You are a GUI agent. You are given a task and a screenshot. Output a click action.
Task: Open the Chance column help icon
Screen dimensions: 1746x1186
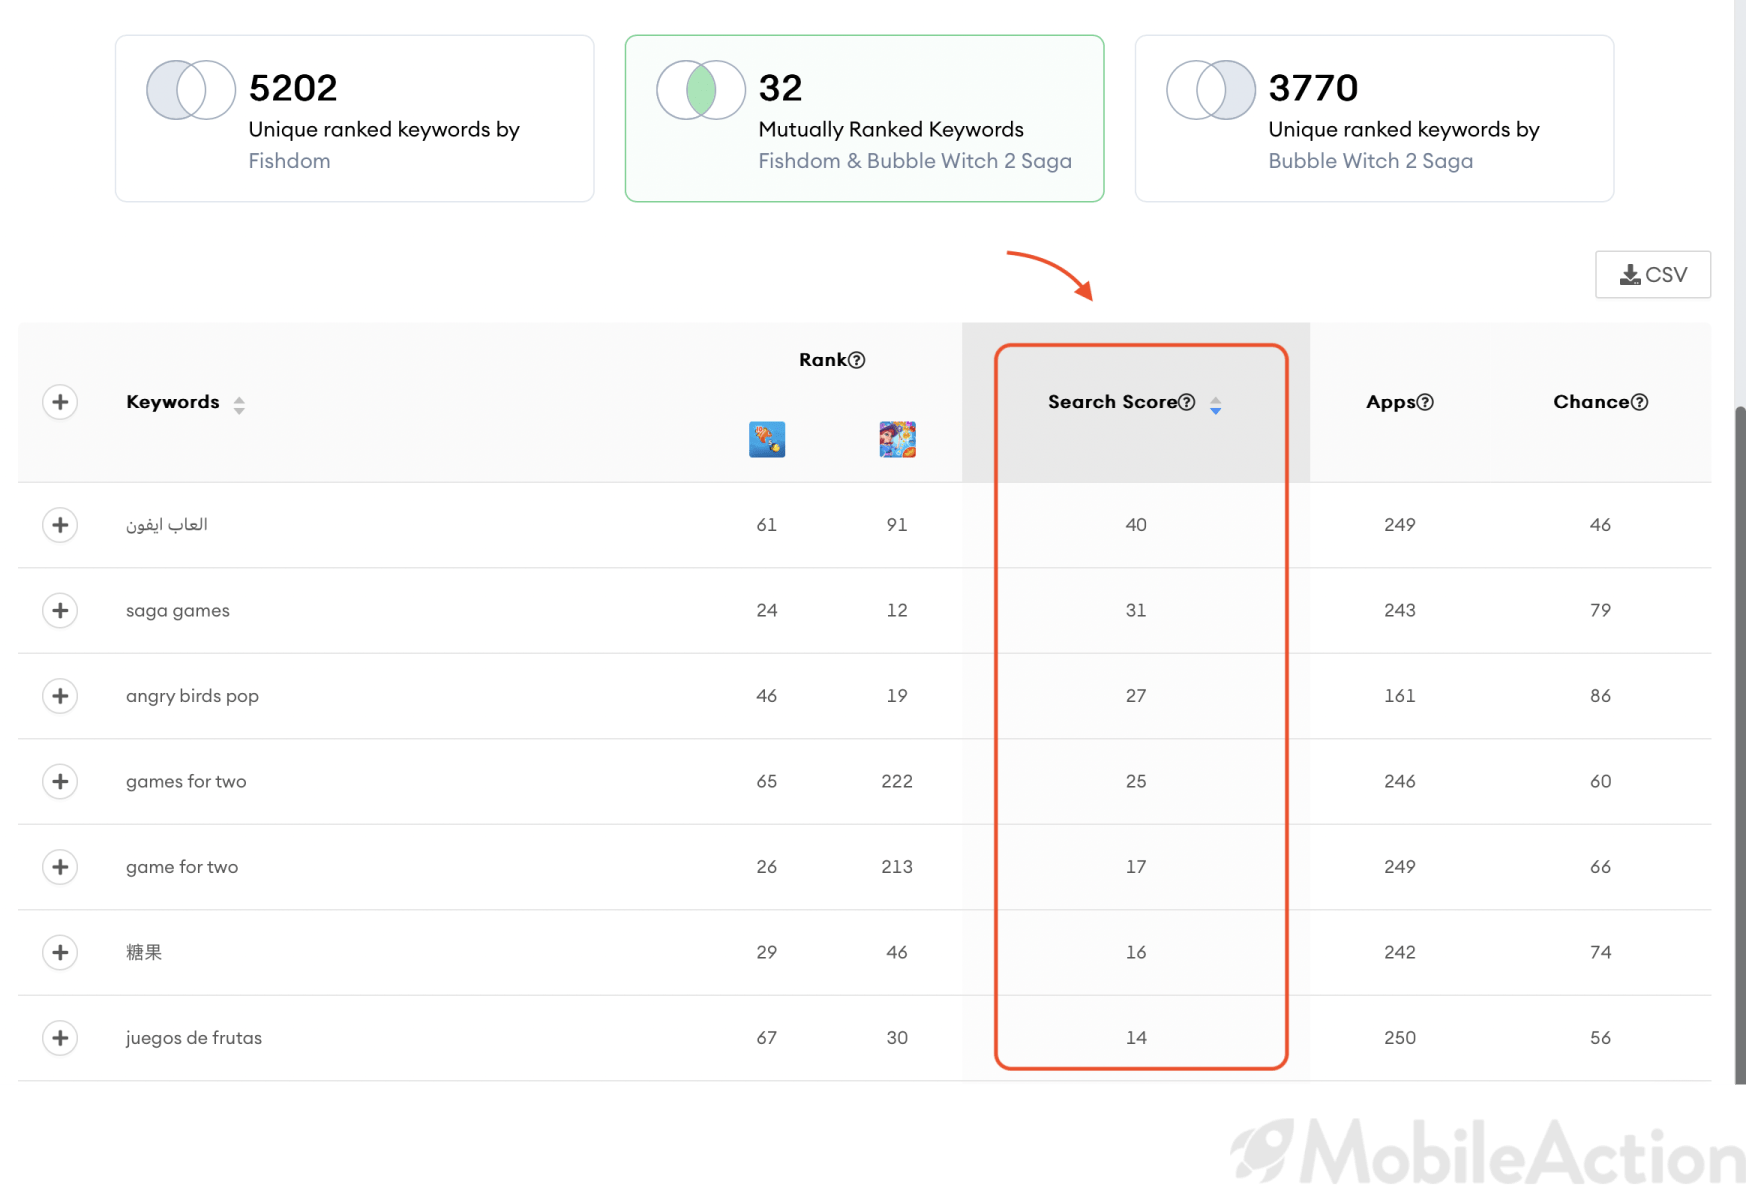click(1640, 402)
